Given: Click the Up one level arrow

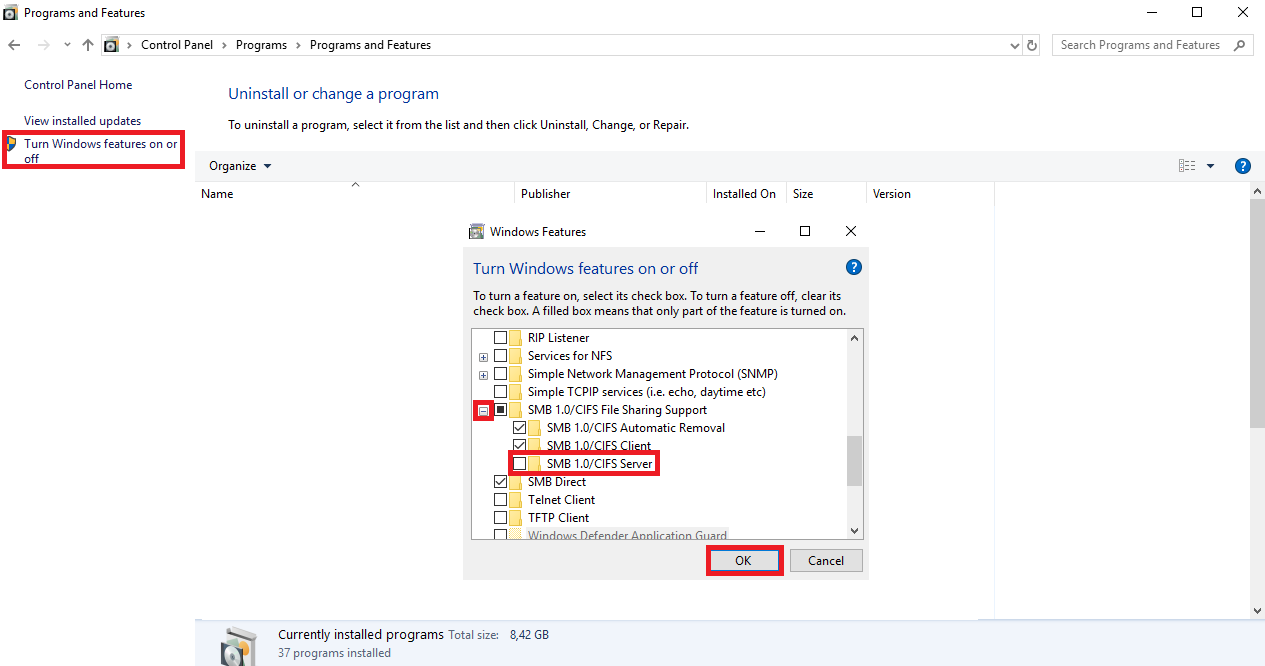Looking at the screenshot, I should coord(88,45).
